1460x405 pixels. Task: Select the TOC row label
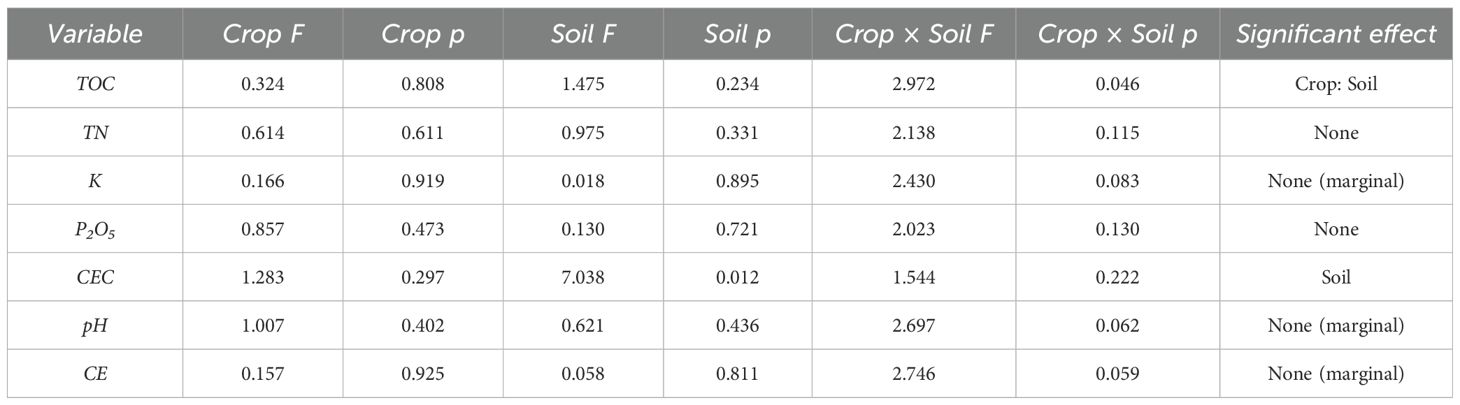[95, 84]
